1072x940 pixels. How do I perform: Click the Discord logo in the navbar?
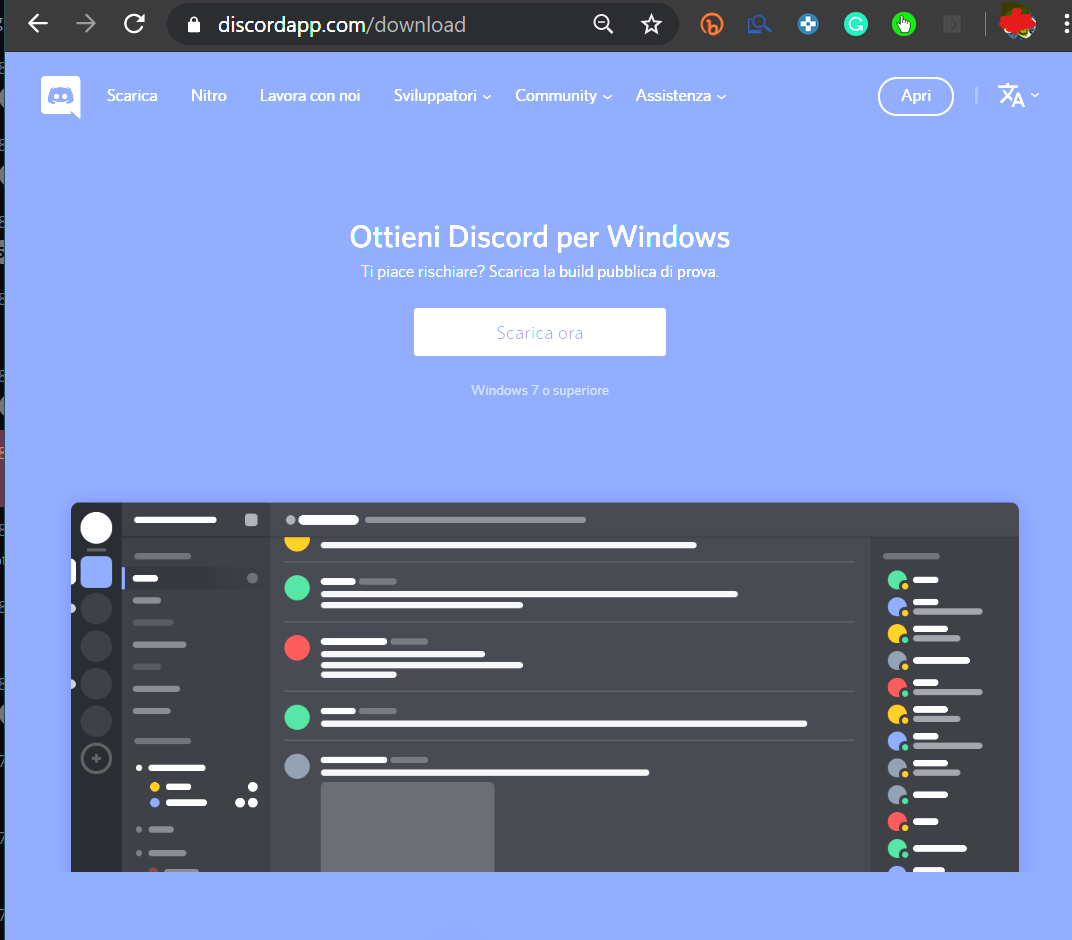pos(61,97)
